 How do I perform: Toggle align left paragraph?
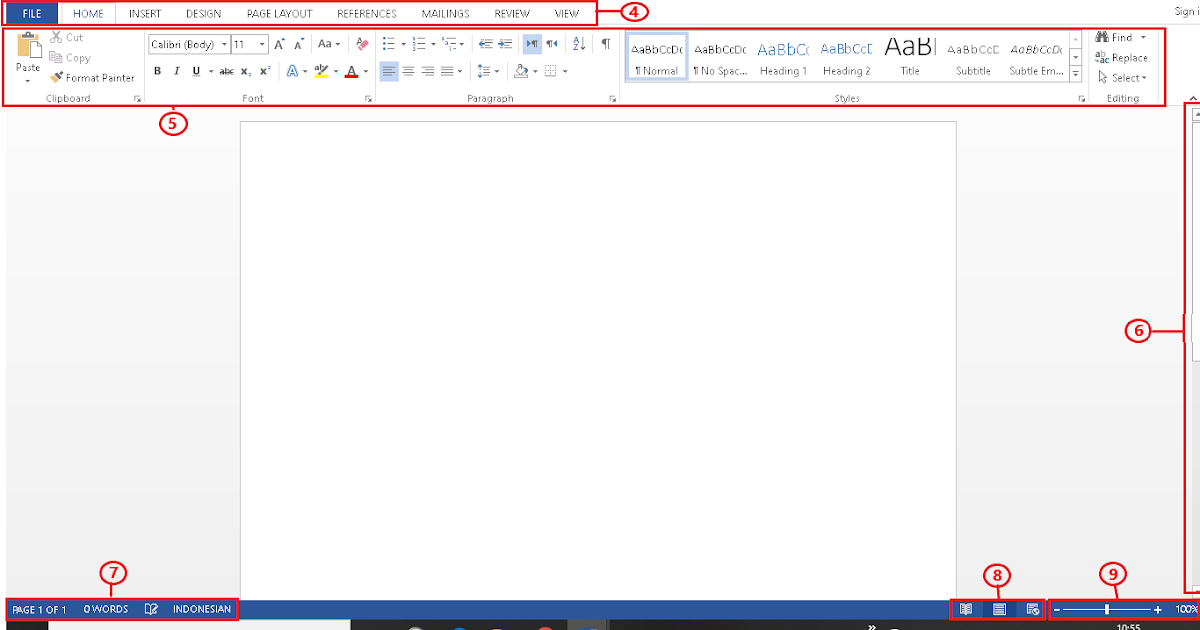pyautogui.click(x=389, y=71)
